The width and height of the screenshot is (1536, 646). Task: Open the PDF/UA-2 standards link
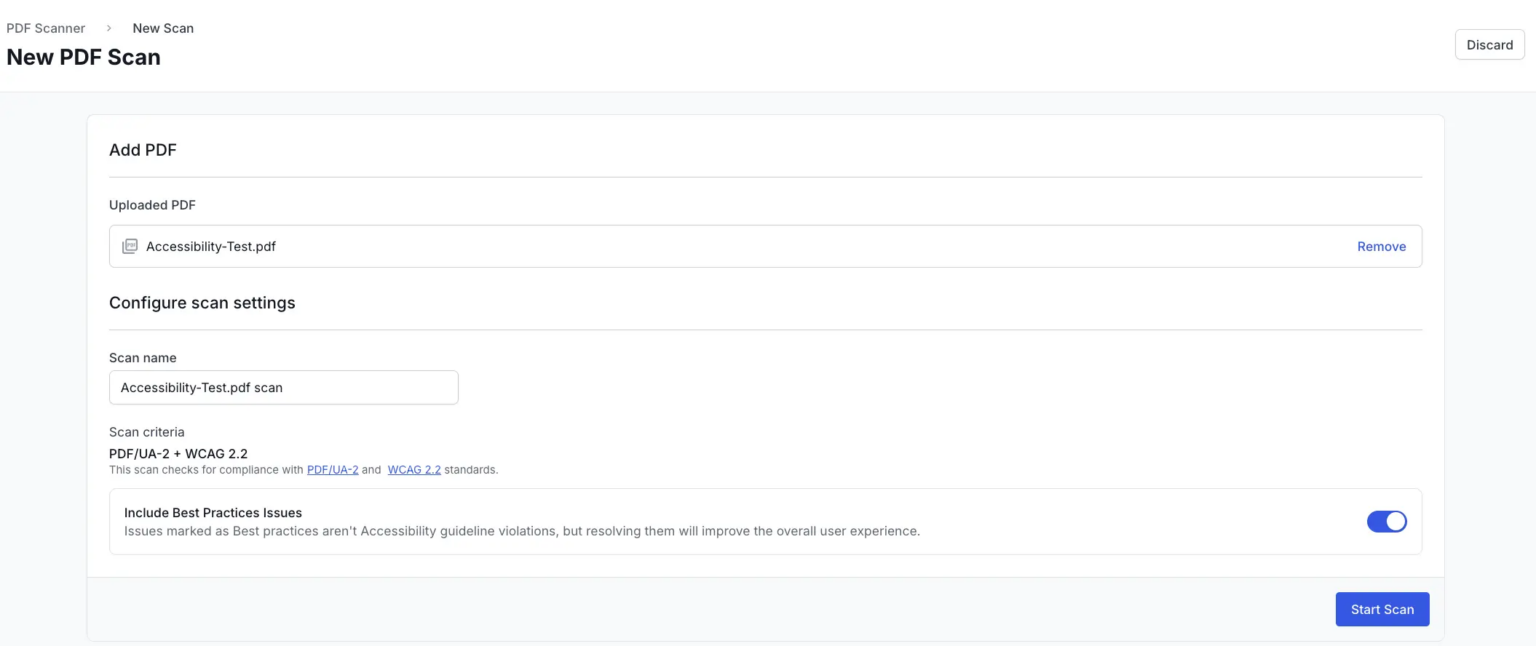(x=333, y=469)
